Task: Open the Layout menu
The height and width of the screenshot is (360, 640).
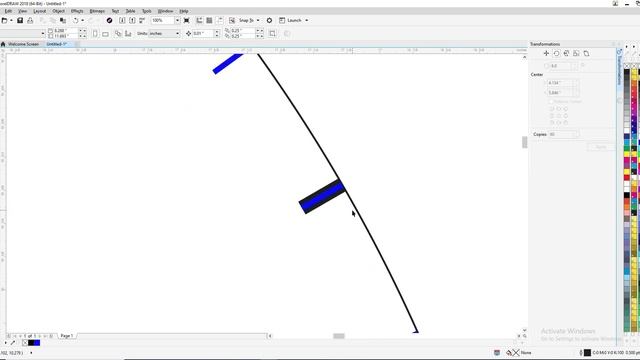Action: point(40,11)
